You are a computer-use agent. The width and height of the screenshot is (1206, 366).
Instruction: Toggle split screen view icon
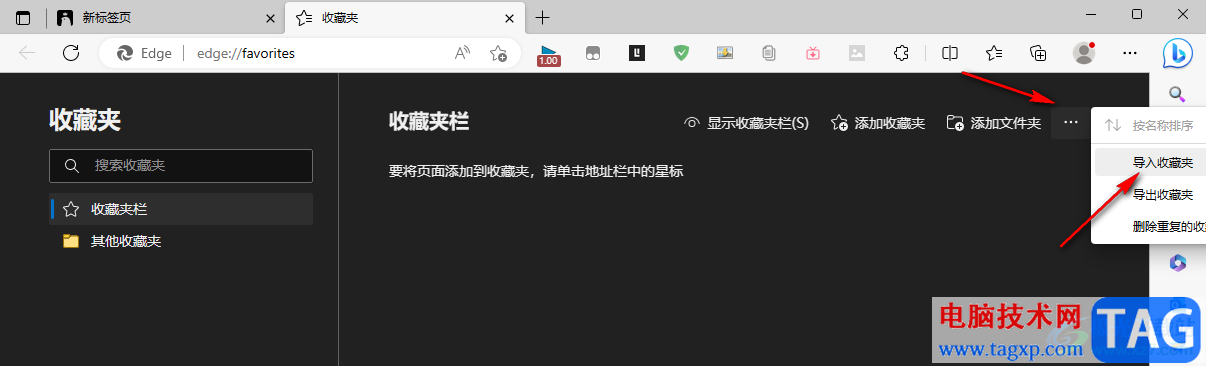(x=951, y=53)
